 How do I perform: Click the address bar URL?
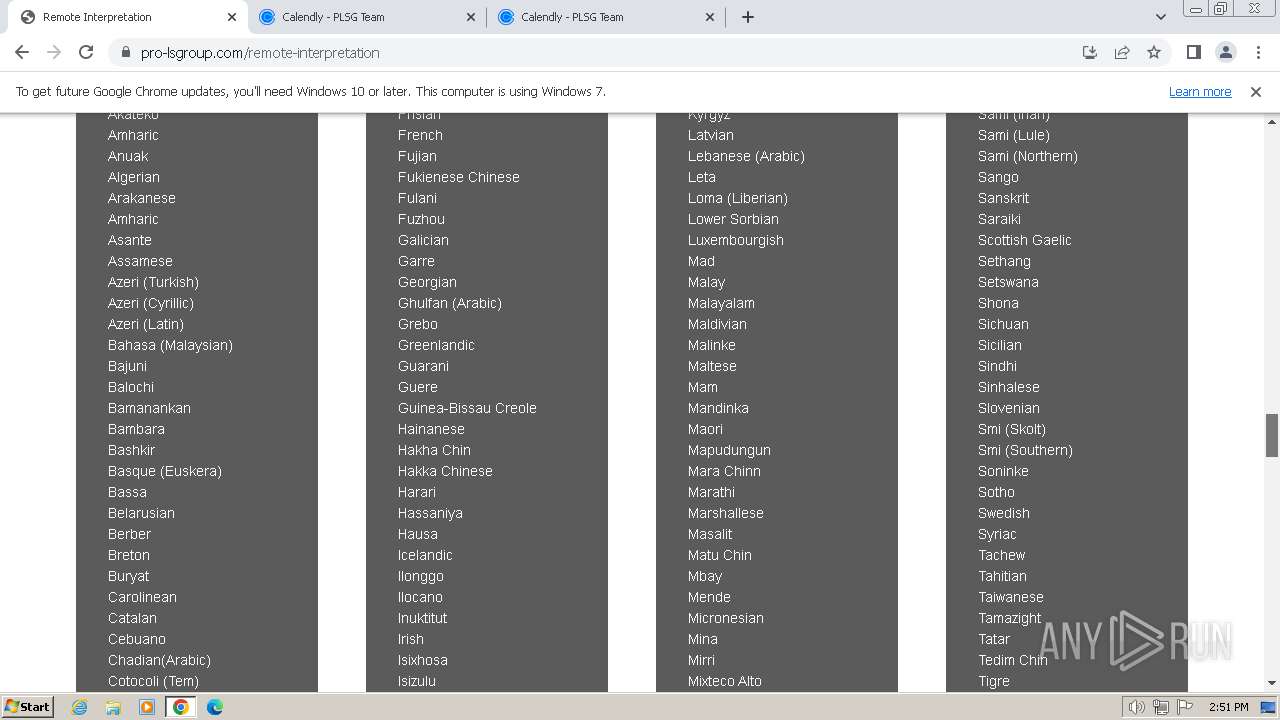260,53
